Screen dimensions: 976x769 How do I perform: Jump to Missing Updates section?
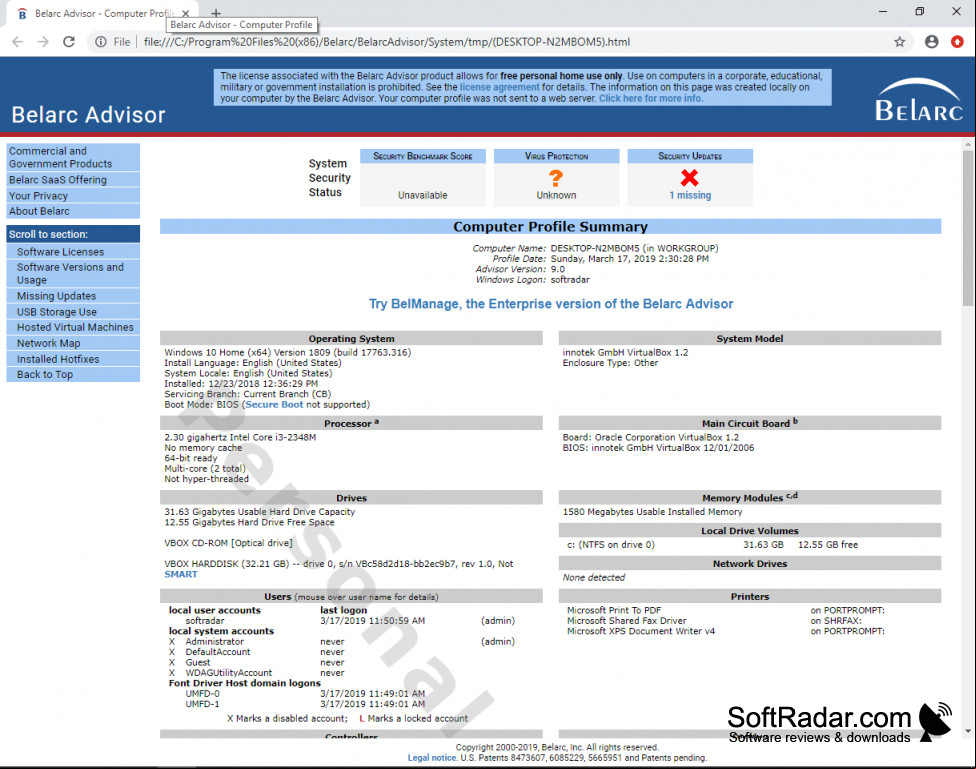tap(73, 296)
